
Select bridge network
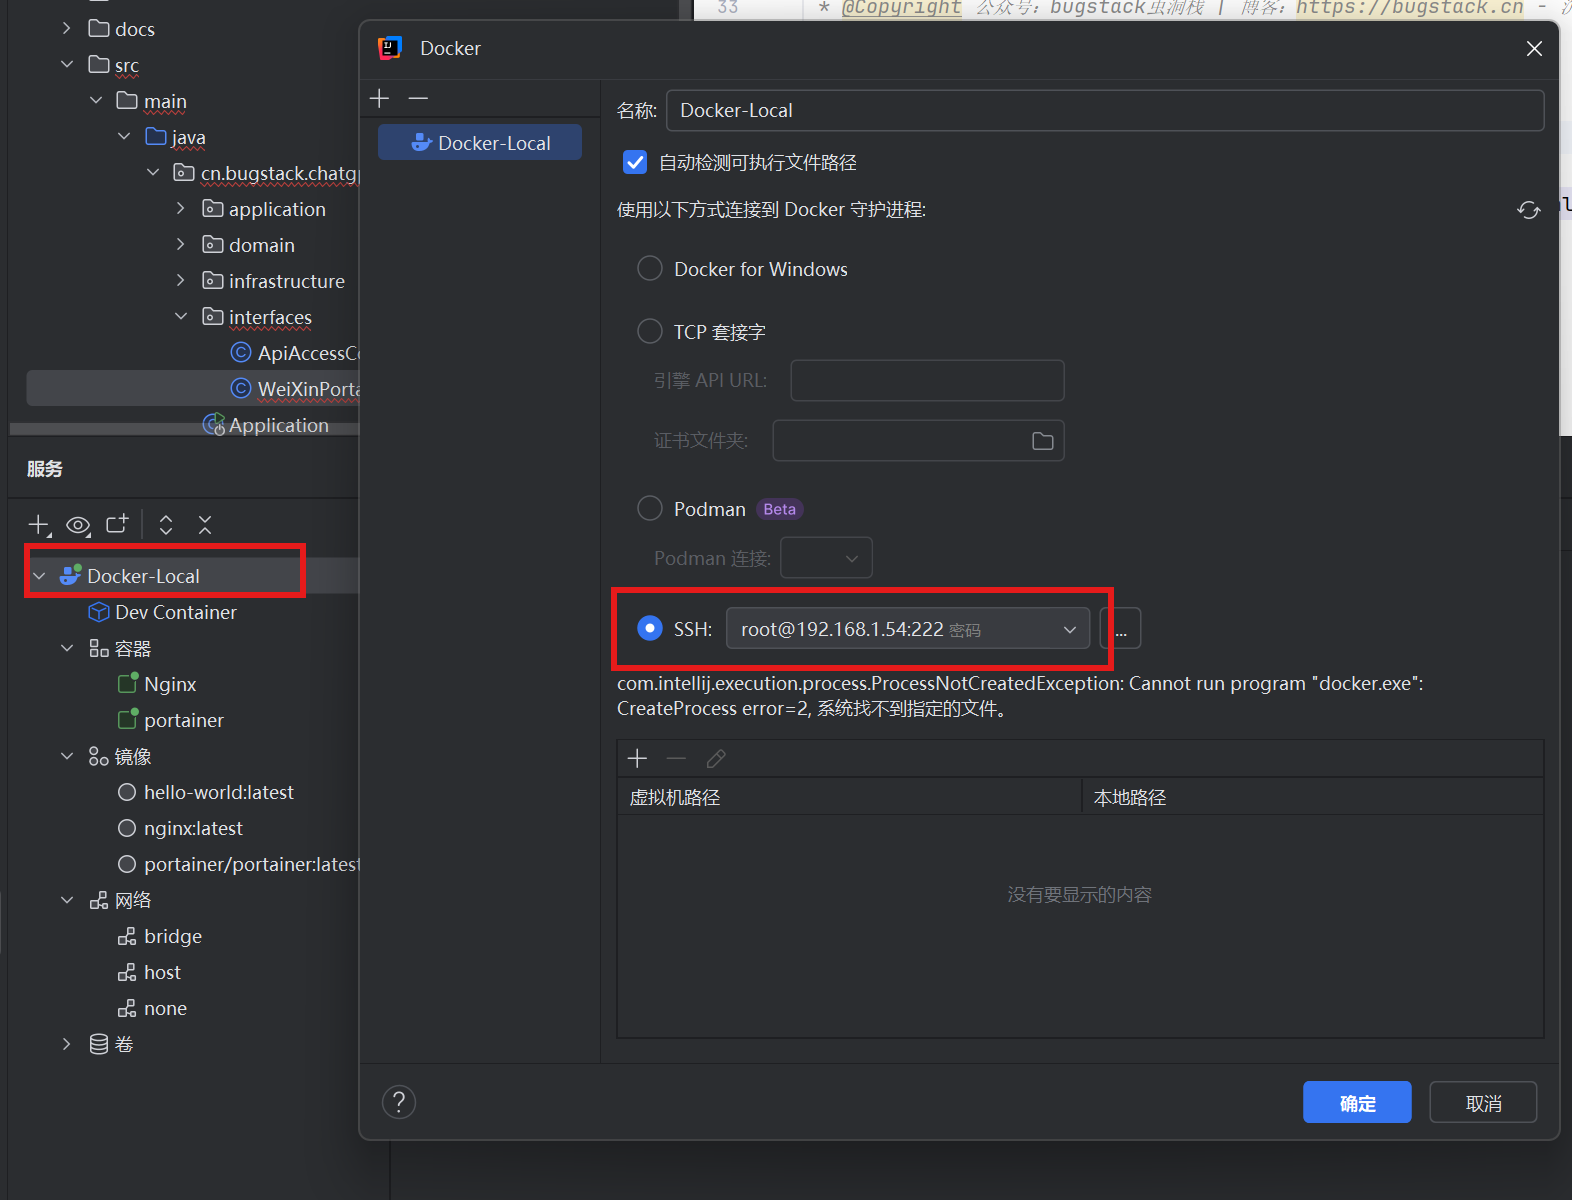click(x=172, y=936)
